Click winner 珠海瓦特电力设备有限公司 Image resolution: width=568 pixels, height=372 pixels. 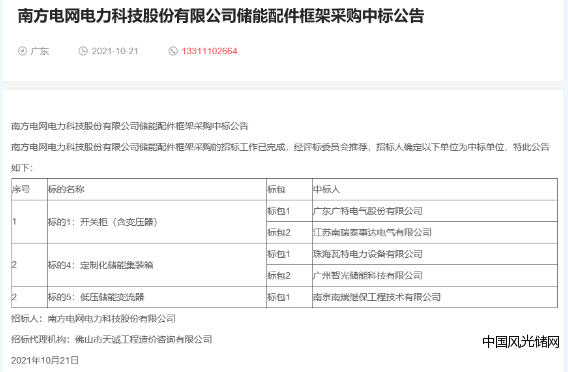pyautogui.click(x=368, y=254)
